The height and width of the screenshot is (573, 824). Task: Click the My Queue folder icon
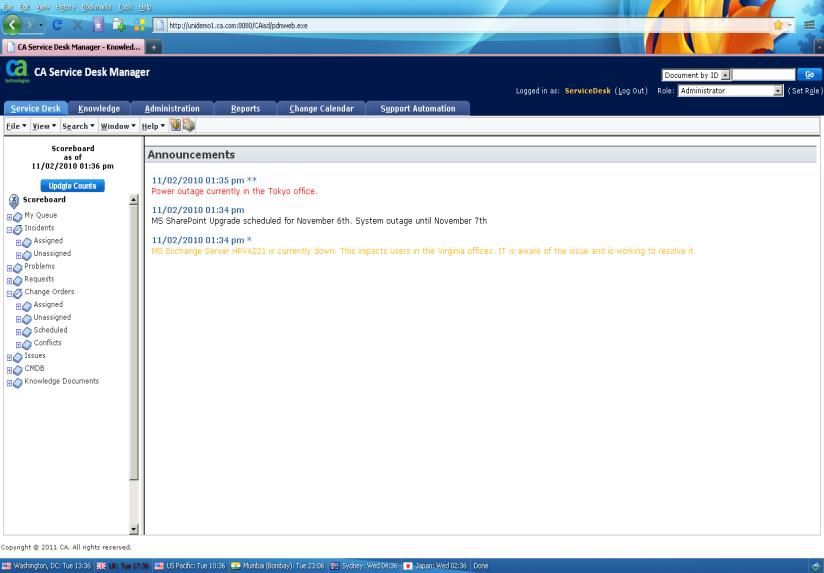point(18,216)
